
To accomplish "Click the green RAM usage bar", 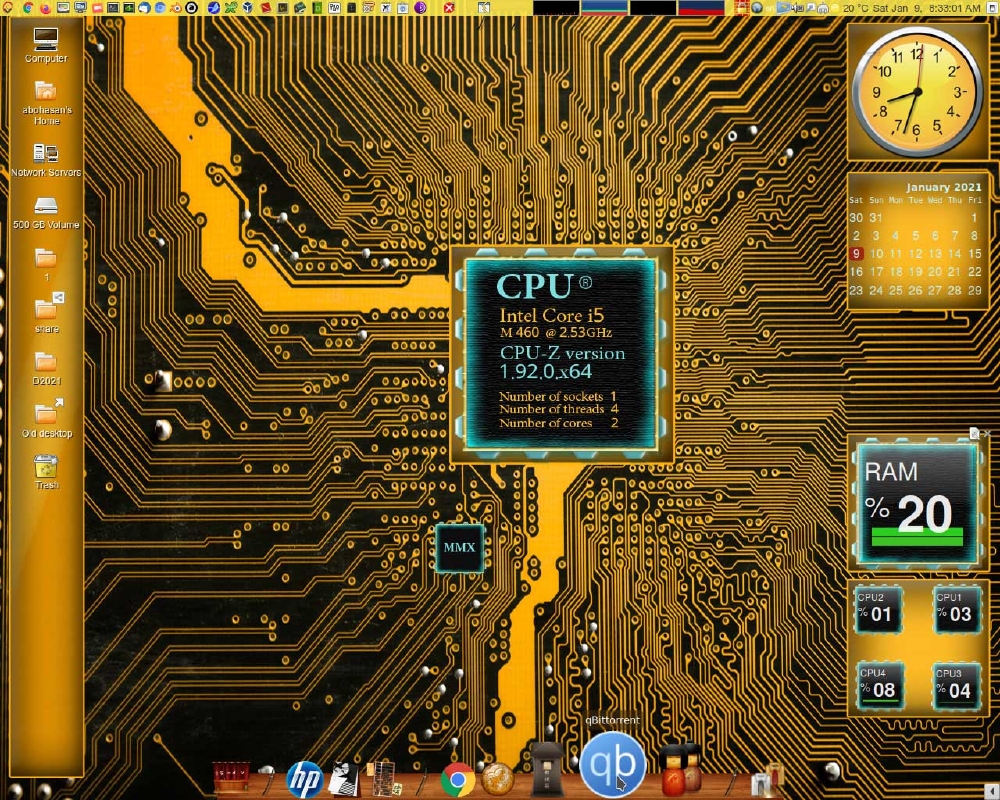I will [x=917, y=537].
